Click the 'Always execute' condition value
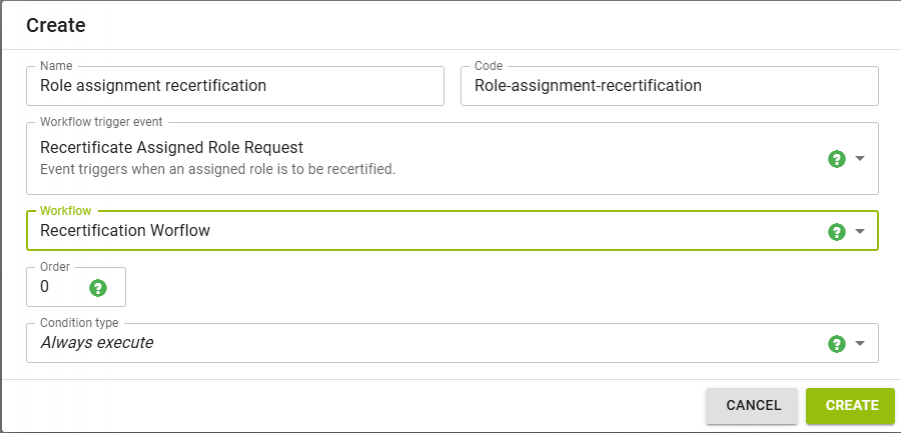This screenshot has width=901, height=433. point(97,343)
